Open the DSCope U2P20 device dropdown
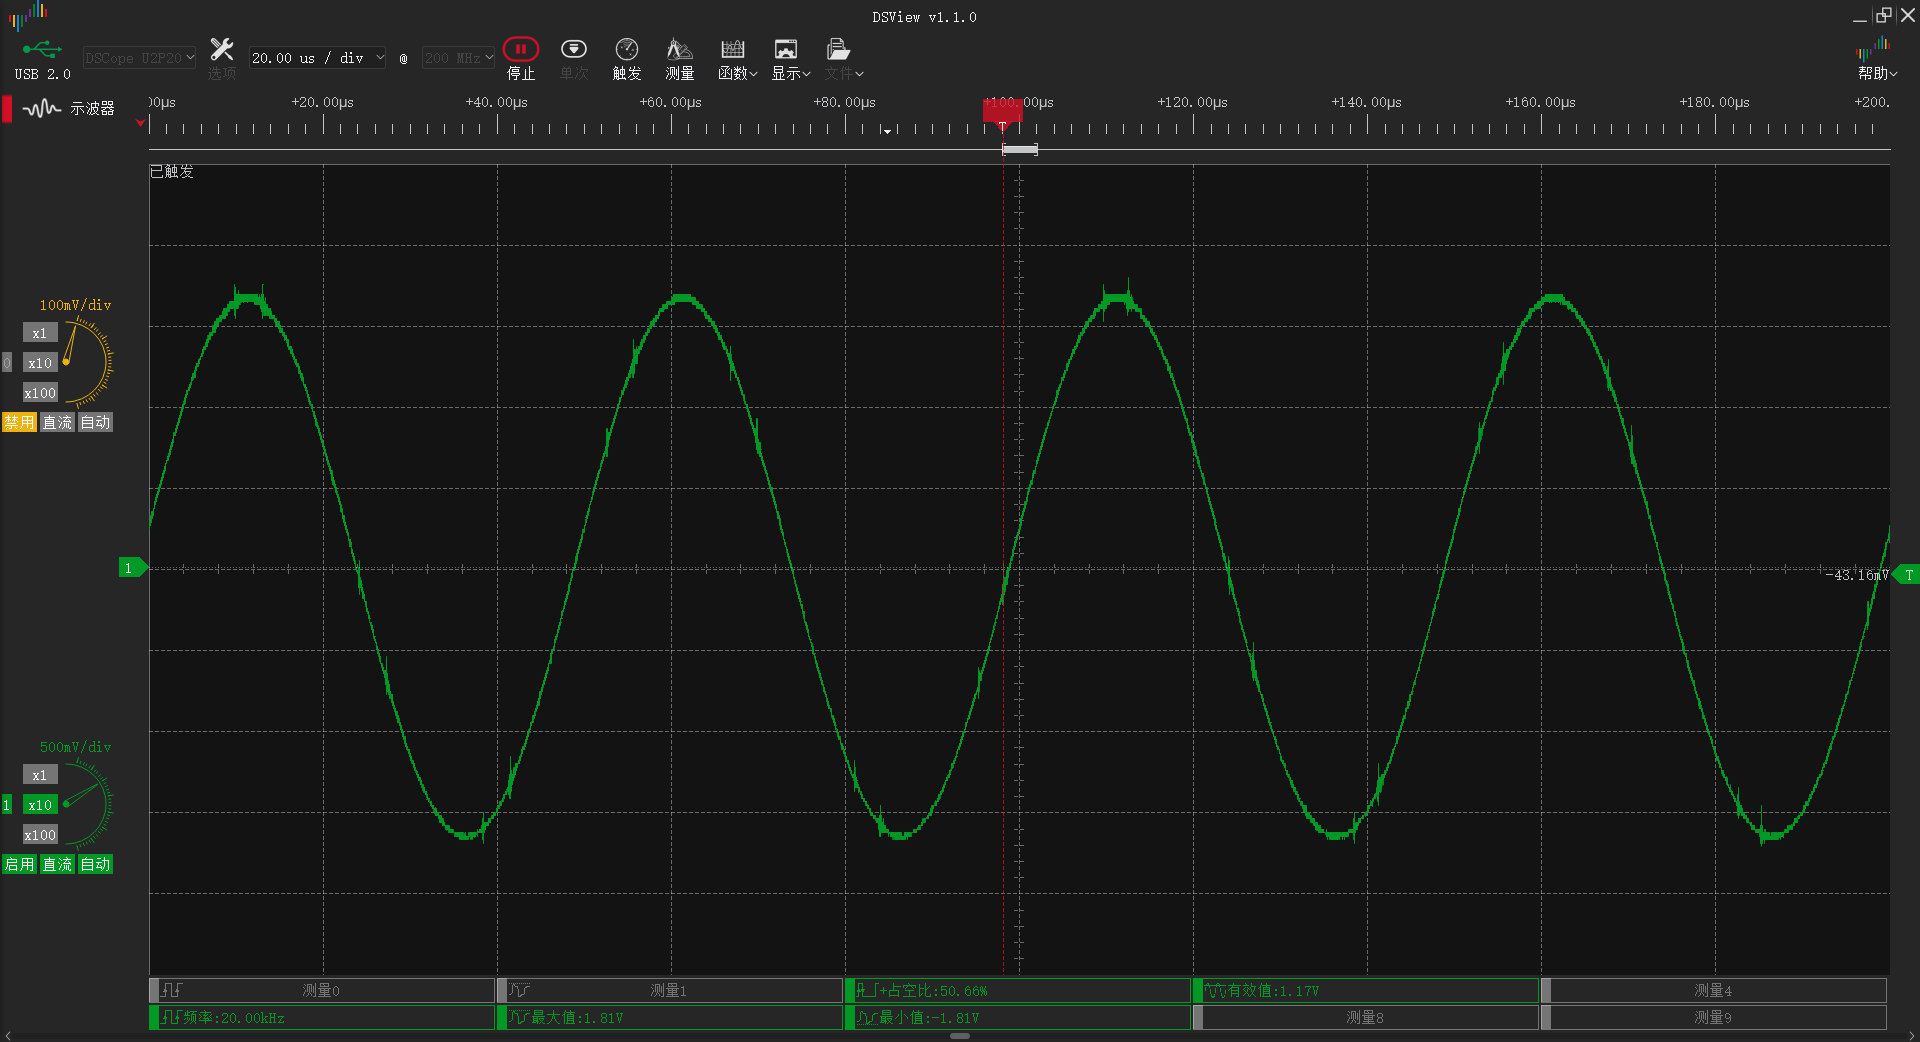The height and width of the screenshot is (1042, 1920). coord(139,58)
